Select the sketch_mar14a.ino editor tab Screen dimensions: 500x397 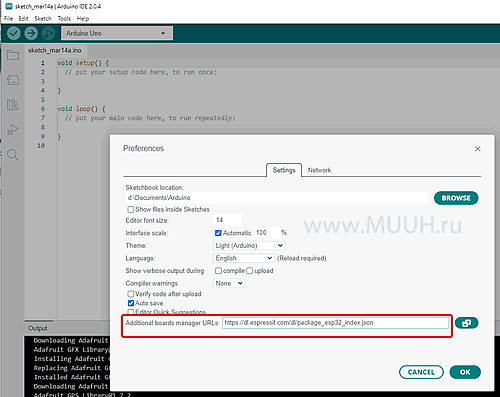[x=55, y=50]
